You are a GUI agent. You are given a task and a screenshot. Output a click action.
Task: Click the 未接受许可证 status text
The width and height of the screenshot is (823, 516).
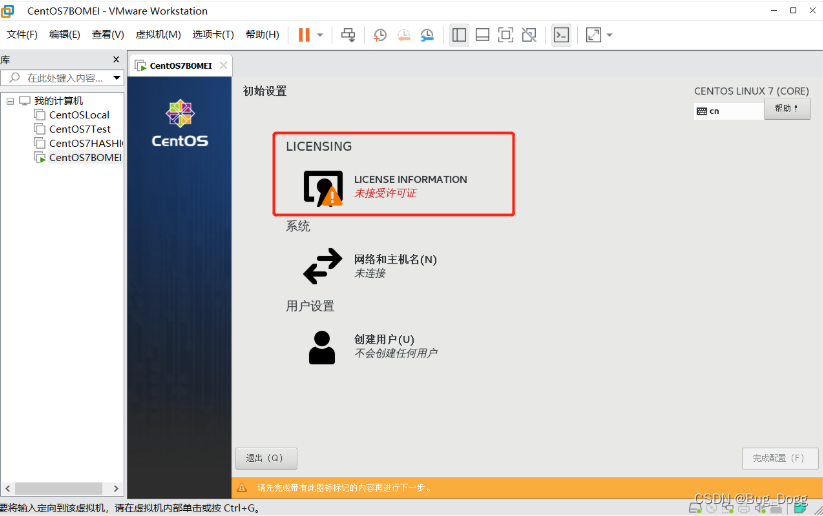tap(385, 193)
